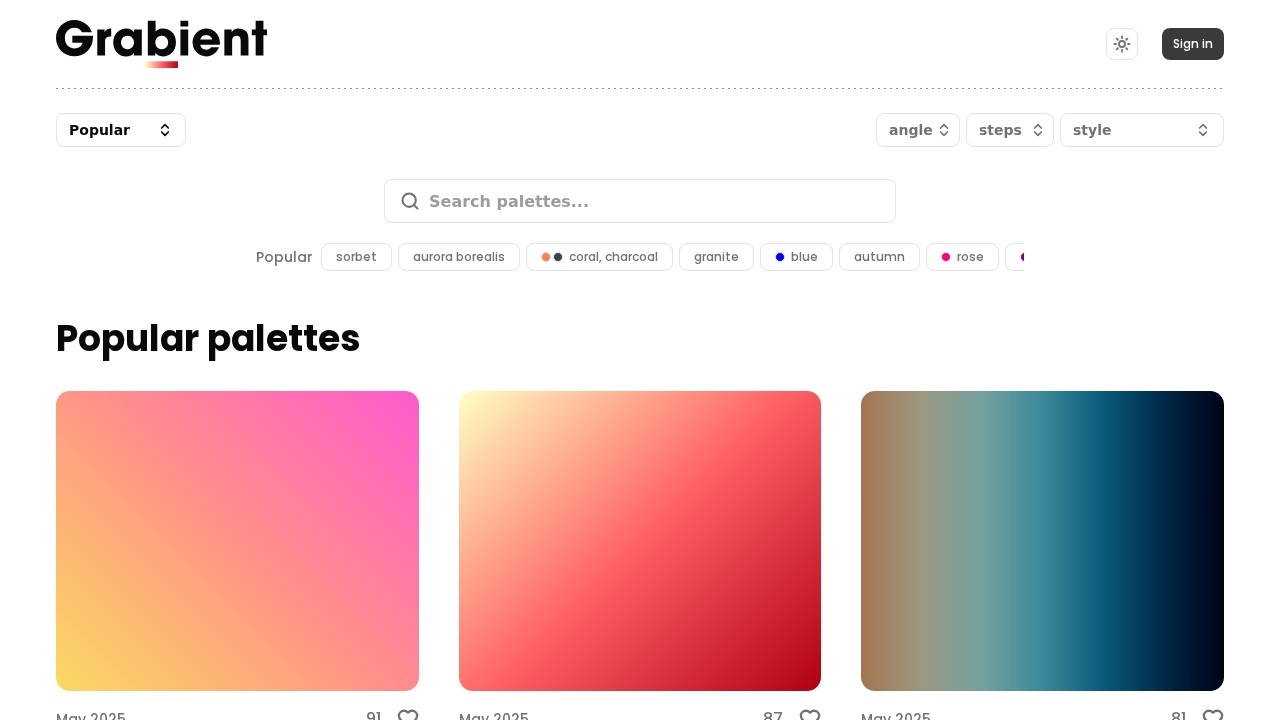Screen dimensions: 1280x720
Task: Open the yellow-to-pink gradient palette card
Action: [x=237, y=541]
